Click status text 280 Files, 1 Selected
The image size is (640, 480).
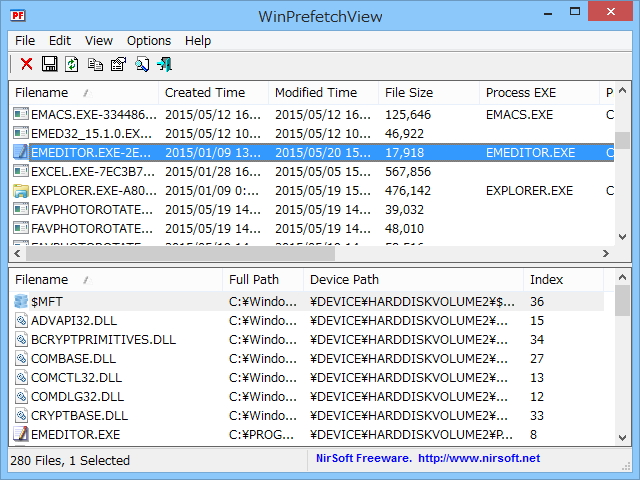tap(70, 460)
